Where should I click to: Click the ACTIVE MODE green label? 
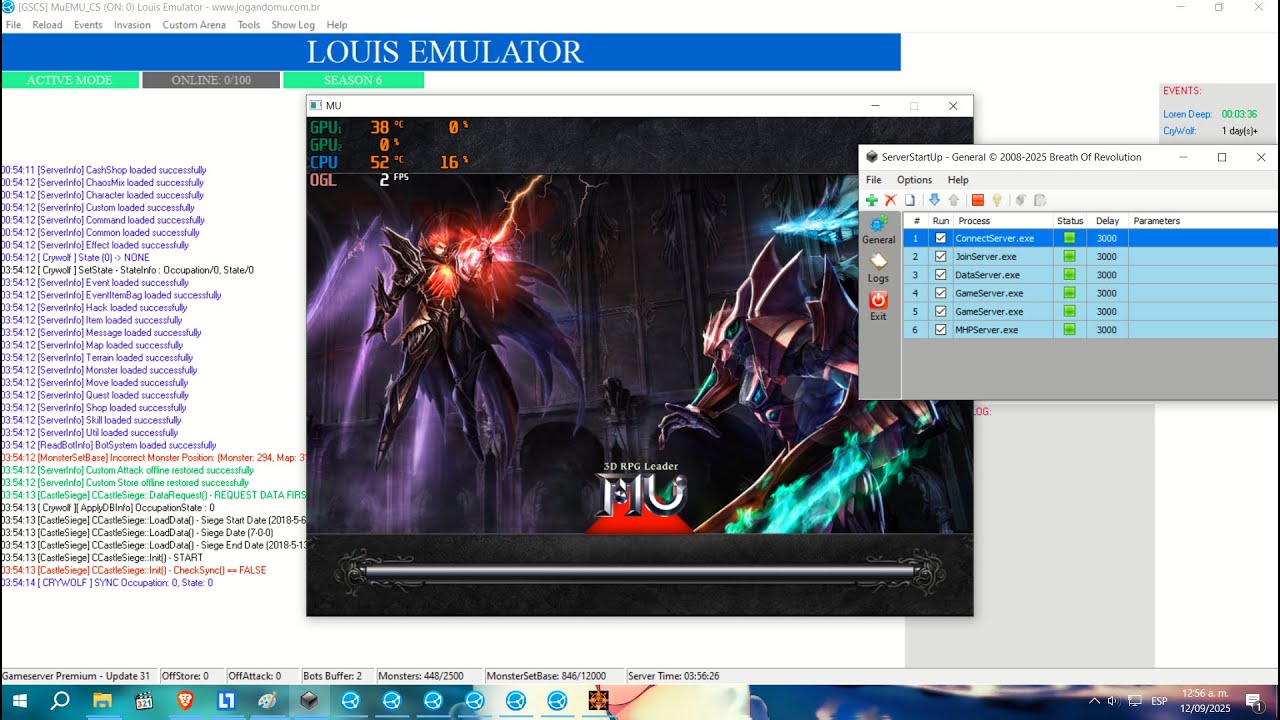coord(70,80)
